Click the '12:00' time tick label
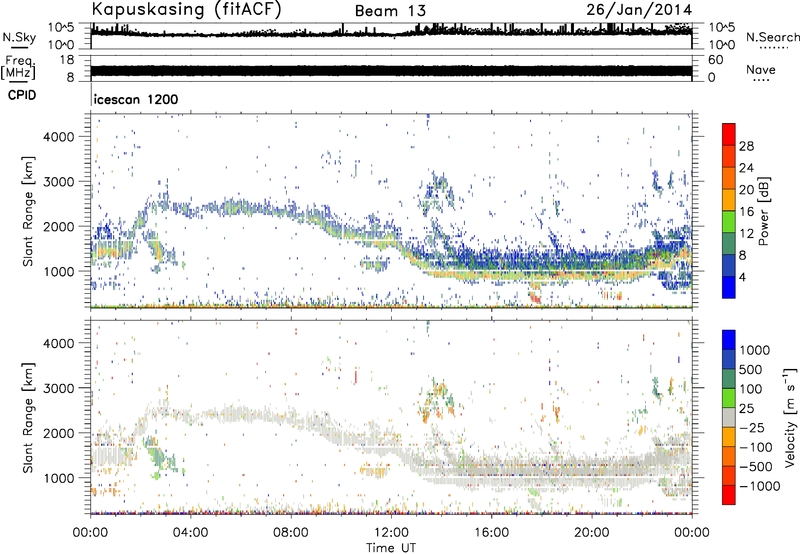 (391, 533)
